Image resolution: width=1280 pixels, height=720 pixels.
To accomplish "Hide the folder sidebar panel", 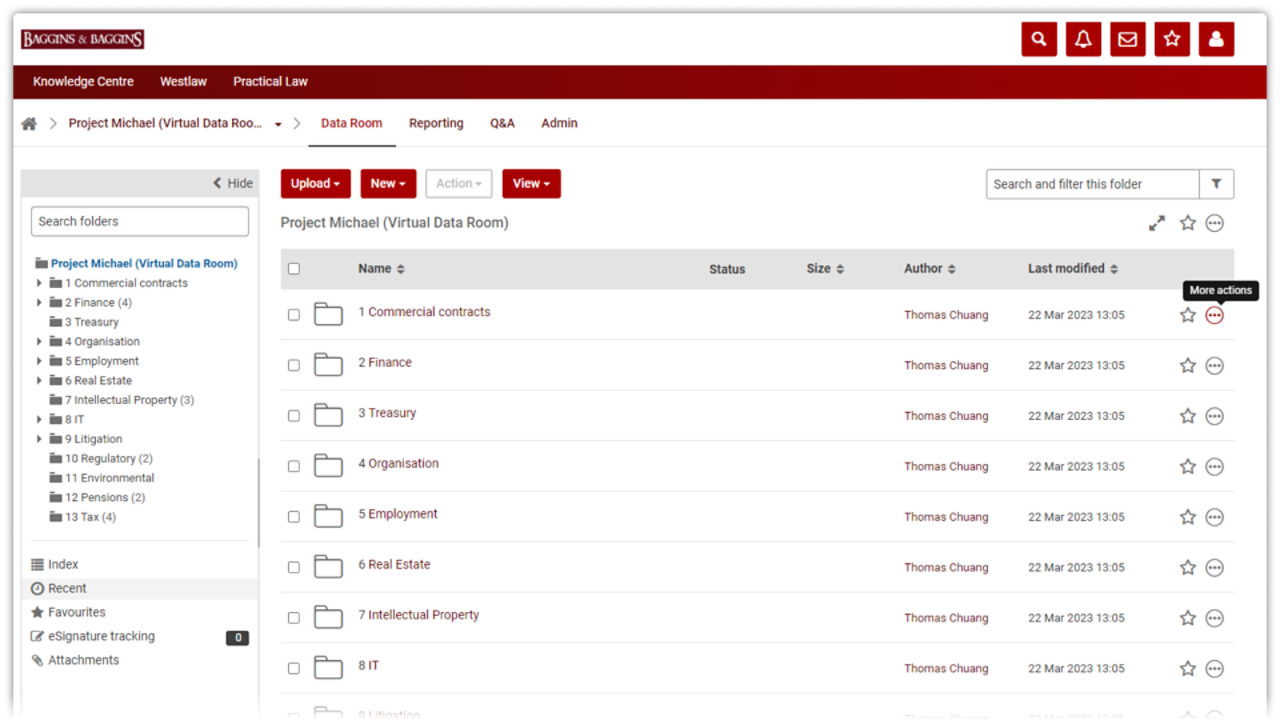I will tap(233, 184).
